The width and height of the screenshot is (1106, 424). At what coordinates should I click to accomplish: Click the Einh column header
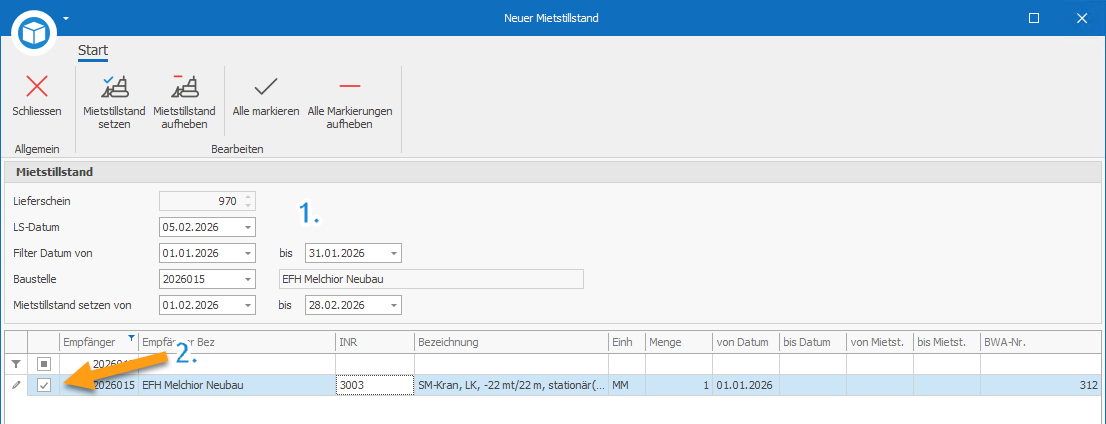[x=627, y=342]
